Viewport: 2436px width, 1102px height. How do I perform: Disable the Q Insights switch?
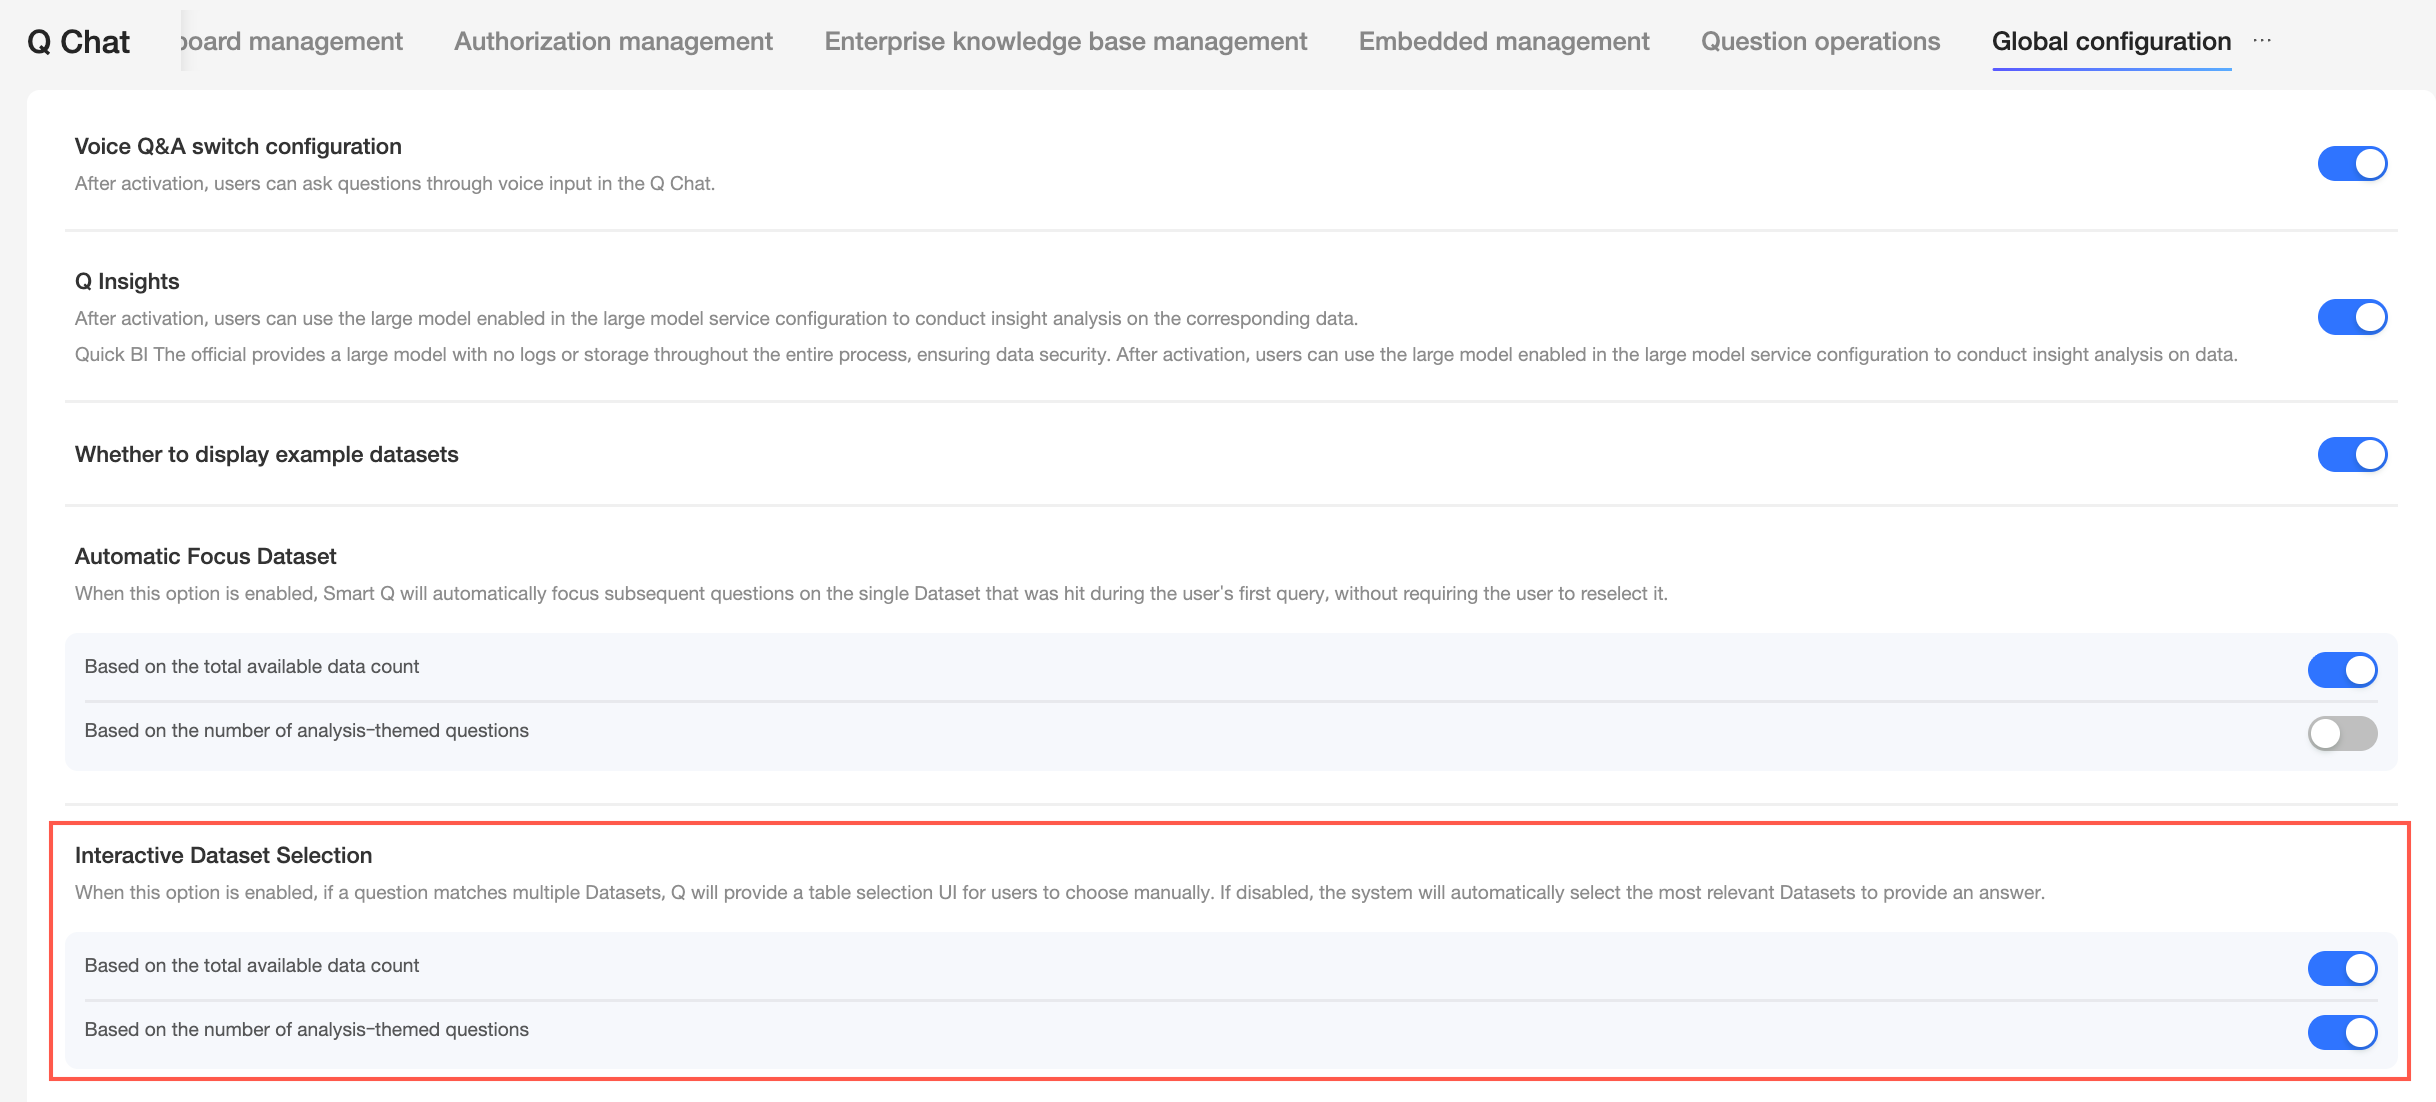click(2352, 317)
